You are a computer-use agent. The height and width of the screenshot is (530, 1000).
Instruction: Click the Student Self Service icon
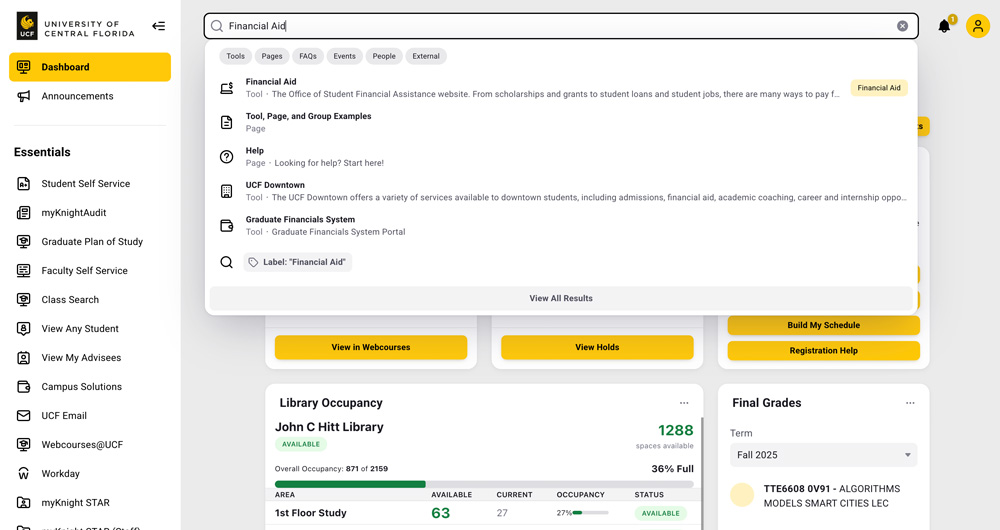[24, 184]
